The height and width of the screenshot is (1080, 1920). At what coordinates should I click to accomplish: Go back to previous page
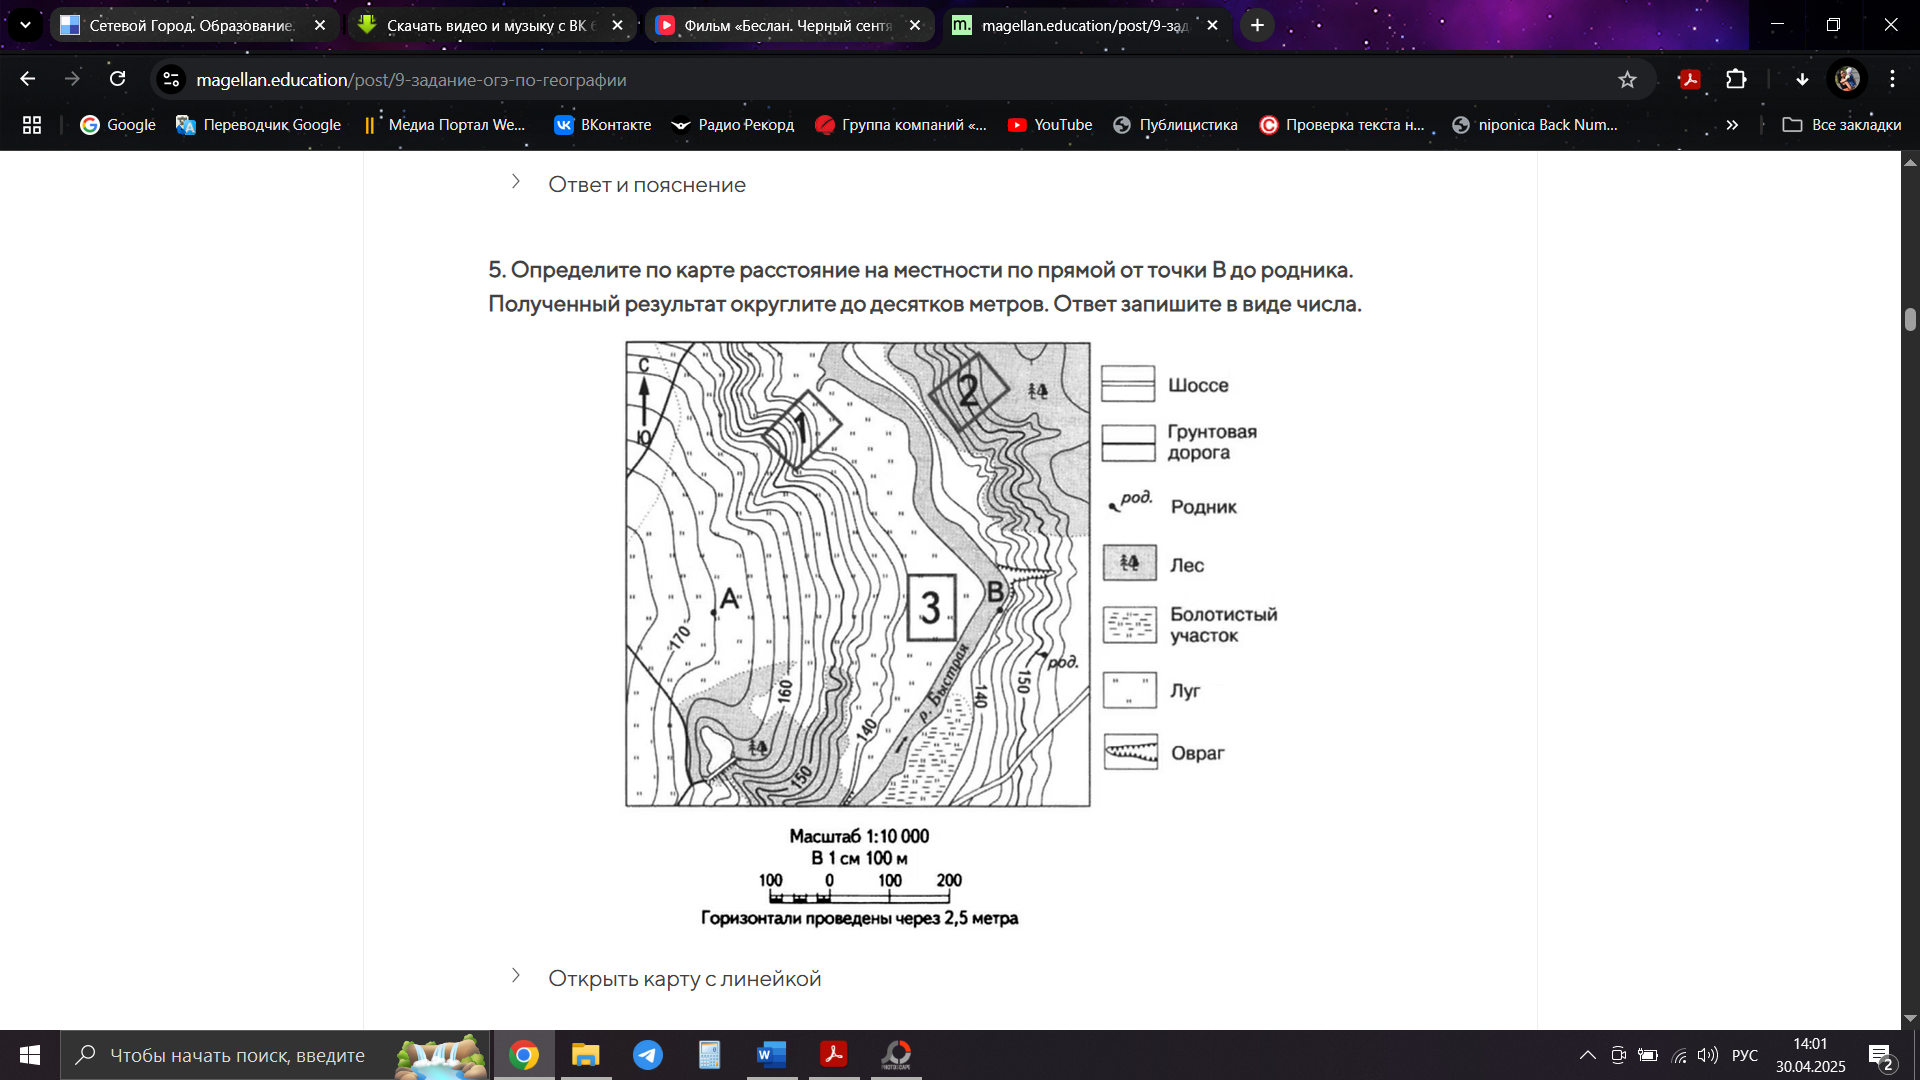[27, 79]
